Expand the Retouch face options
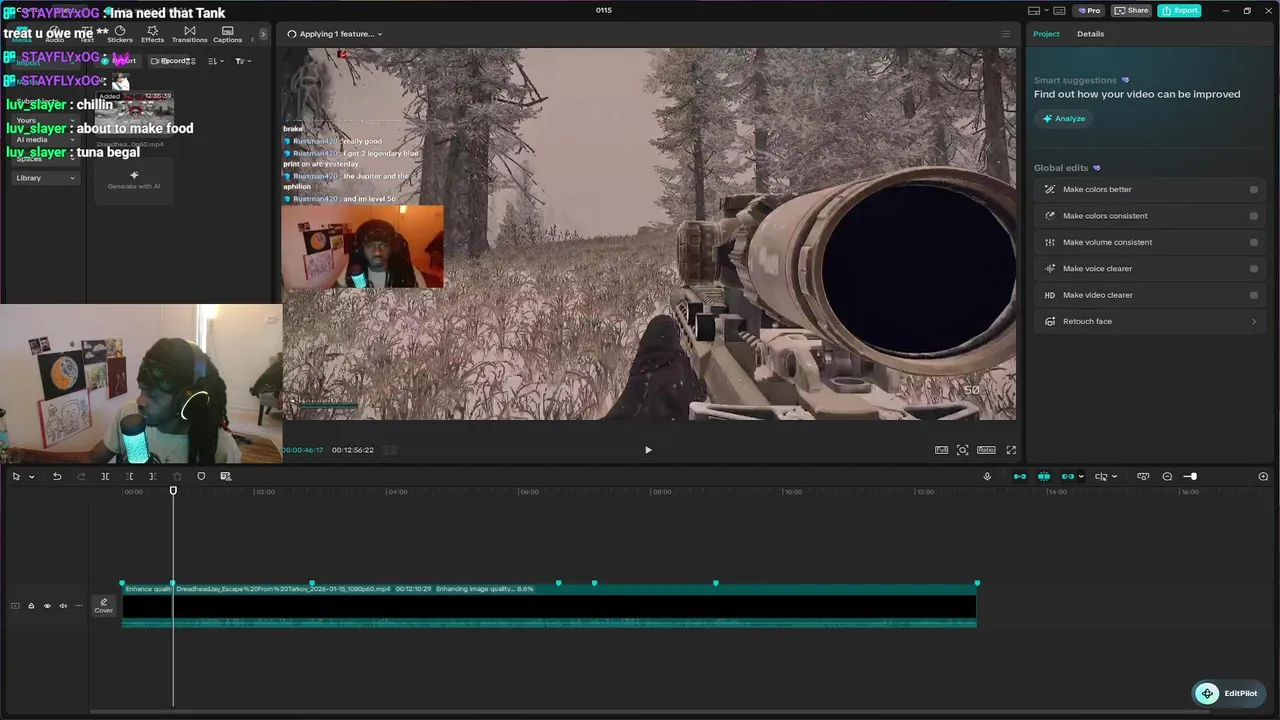The image size is (1280, 720). point(1253,321)
